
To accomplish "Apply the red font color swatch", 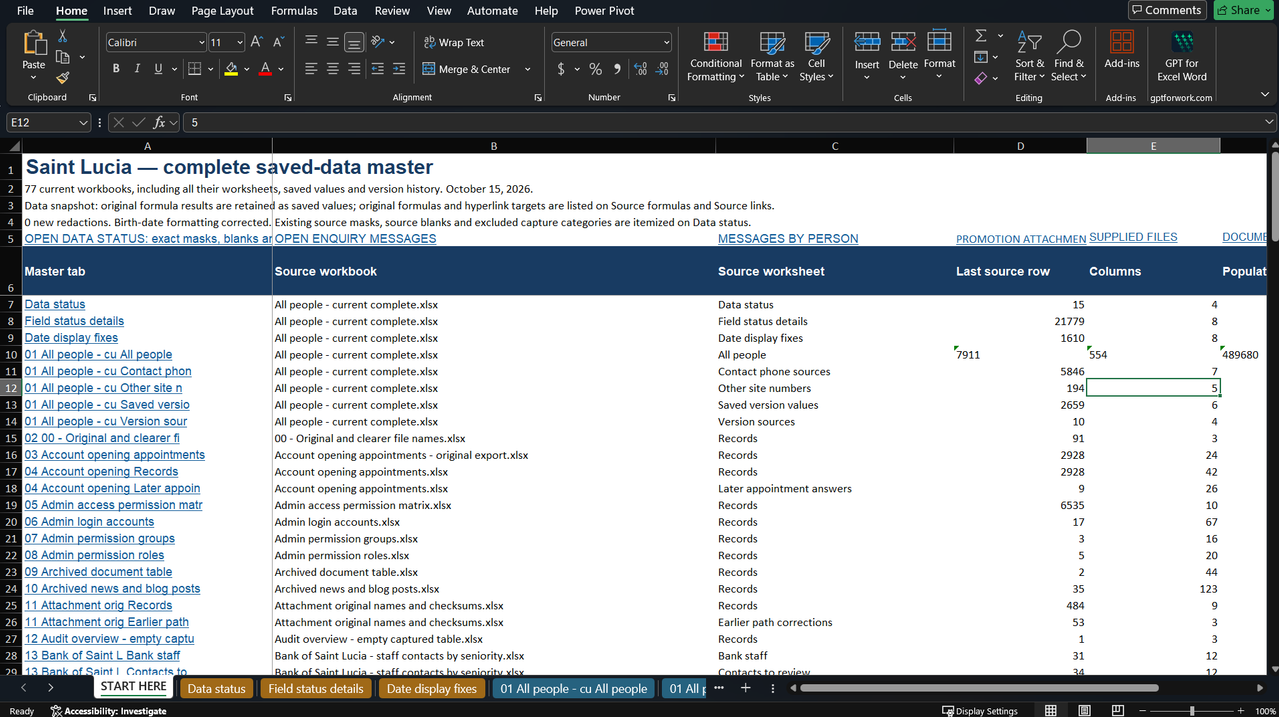I will [265, 69].
